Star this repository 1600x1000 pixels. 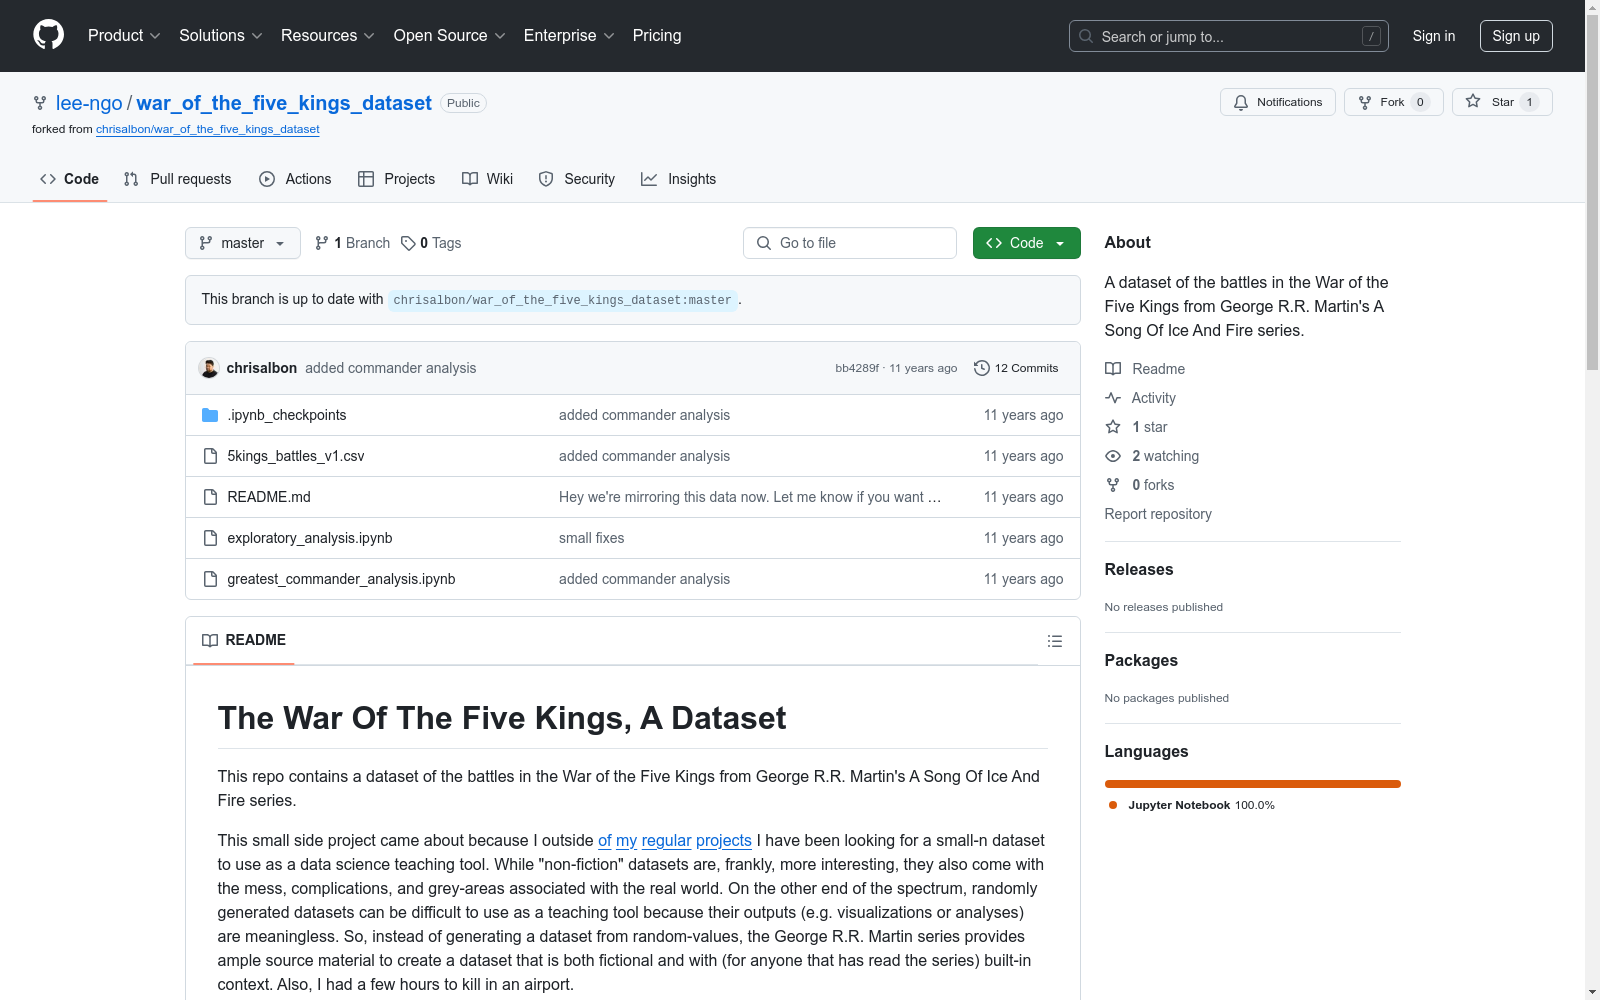coord(1502,102)
